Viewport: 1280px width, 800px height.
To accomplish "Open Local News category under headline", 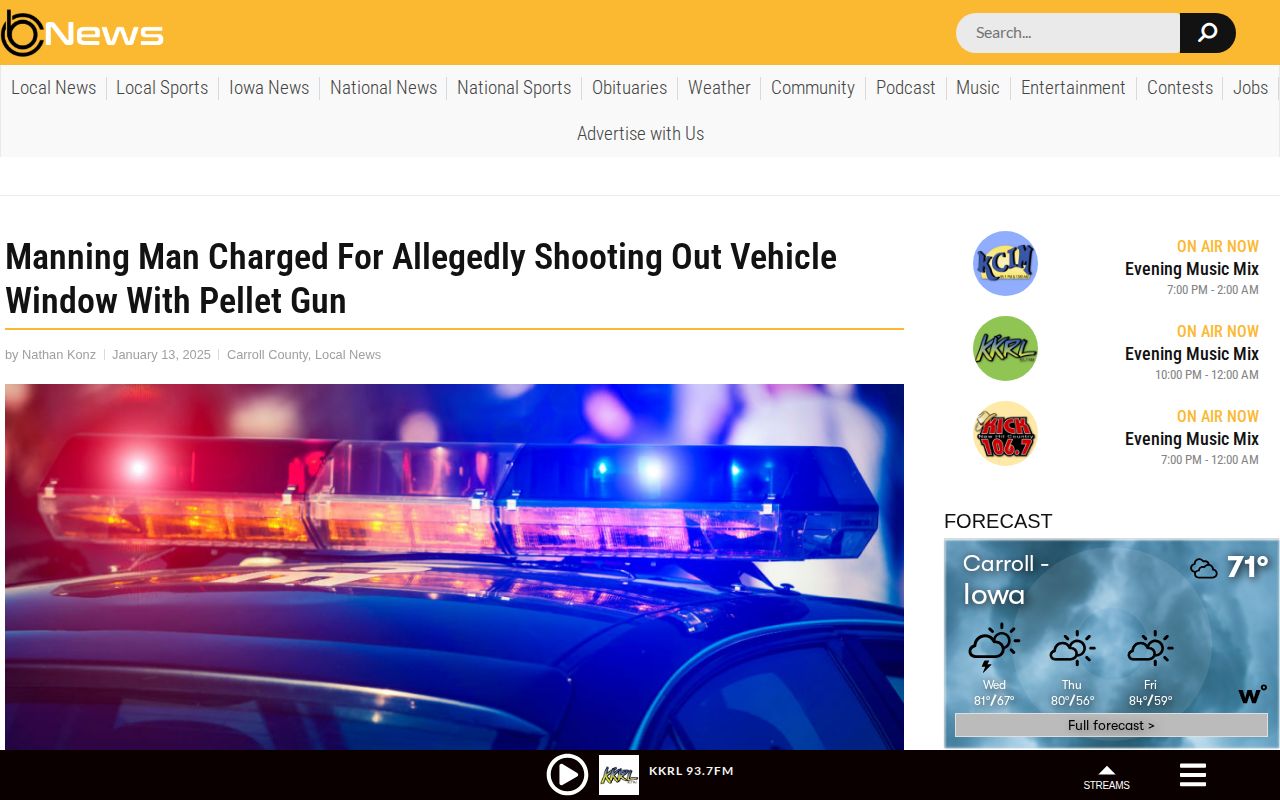I will pyautogui.click(x=348, y=355).
